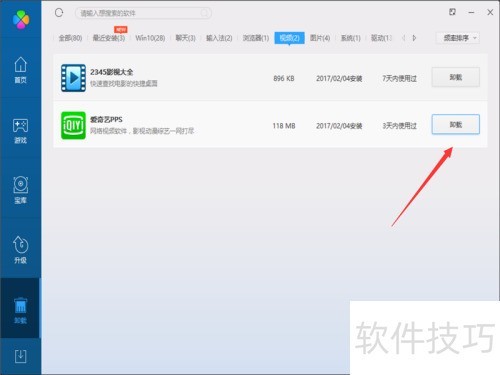Viewport: 500px width, 375px height.
Task: Click the 网络视频软件 description under 爱奇艺PPS
Action: click(x=142, y=131)
